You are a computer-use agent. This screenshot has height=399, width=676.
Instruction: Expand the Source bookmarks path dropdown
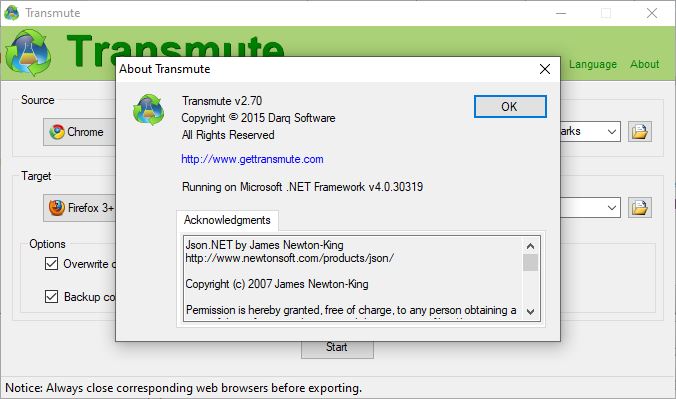tap(611, 132)
